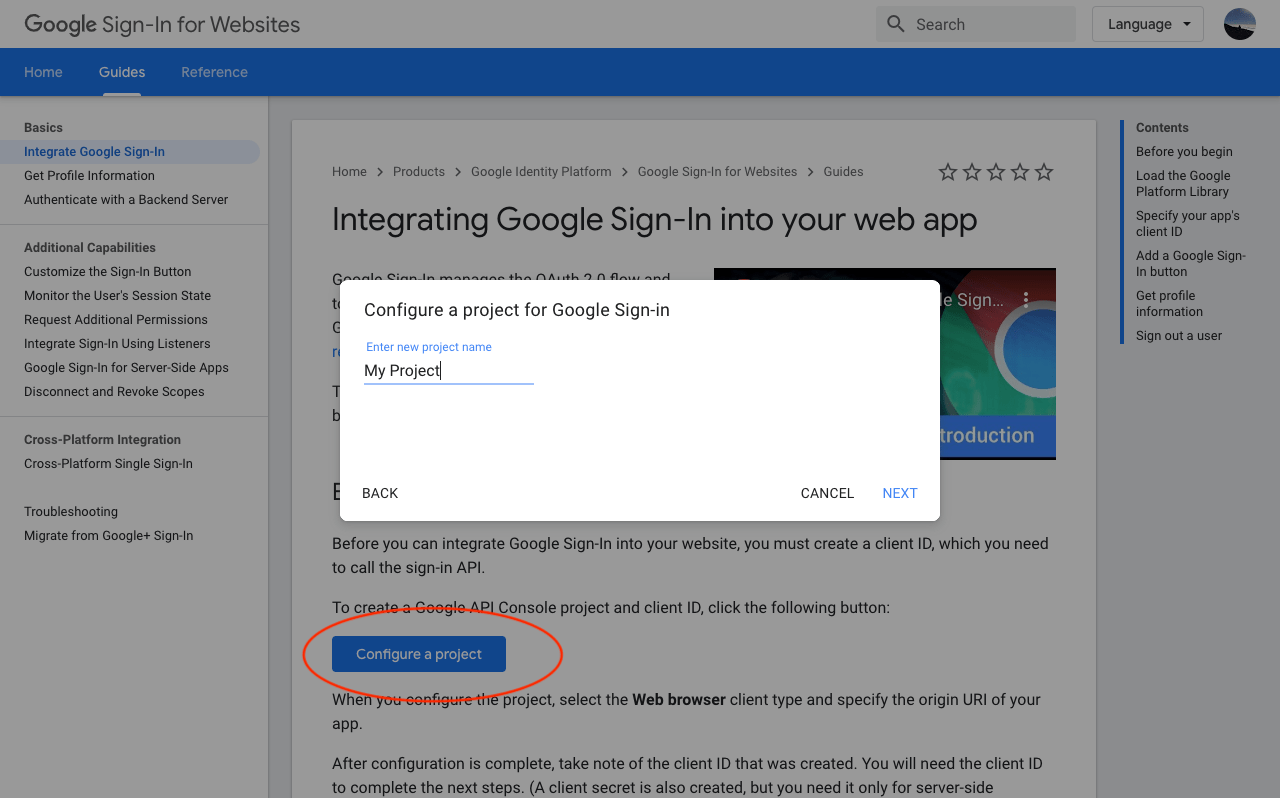This screenshot has width=1280, height=798.
Task: Open the Troubleshooting sidebar link
Action: click(x=71, y=512)
